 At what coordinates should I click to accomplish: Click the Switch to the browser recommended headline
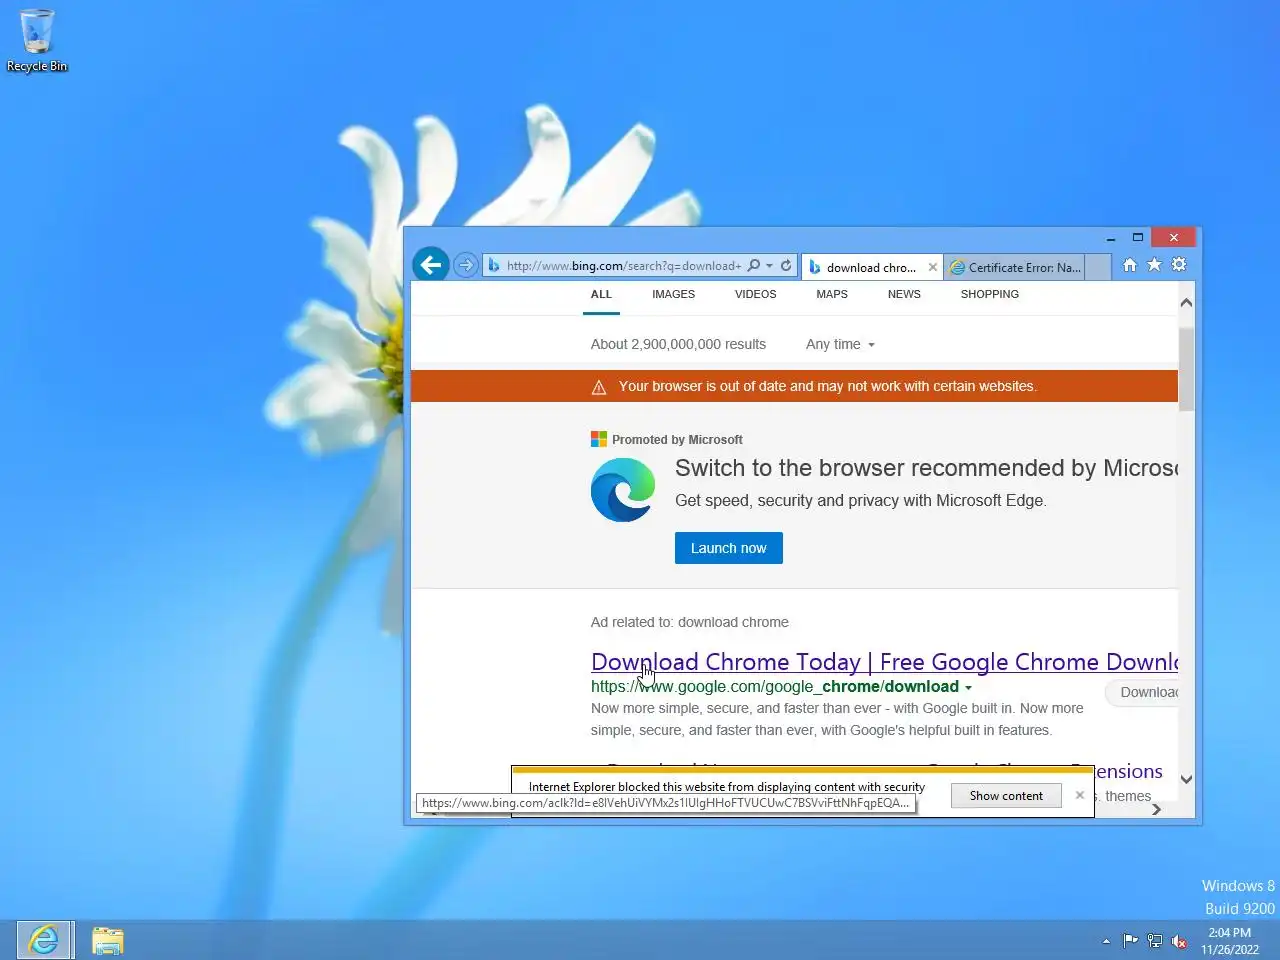coord(926,468)
